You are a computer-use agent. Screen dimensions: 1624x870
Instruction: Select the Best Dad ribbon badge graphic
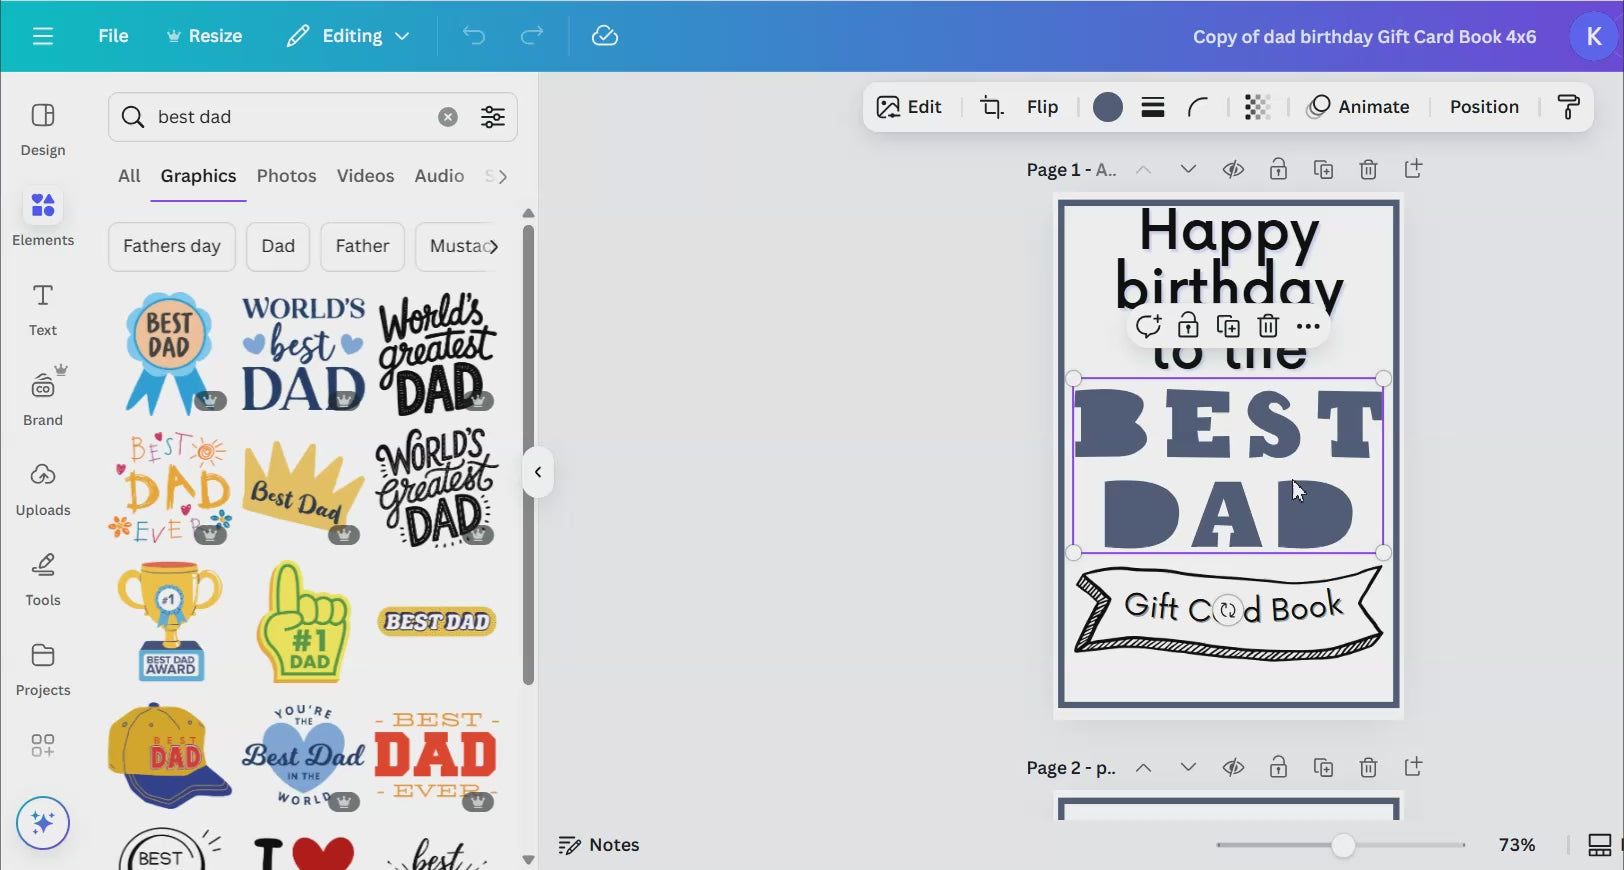tap(168, 353)
